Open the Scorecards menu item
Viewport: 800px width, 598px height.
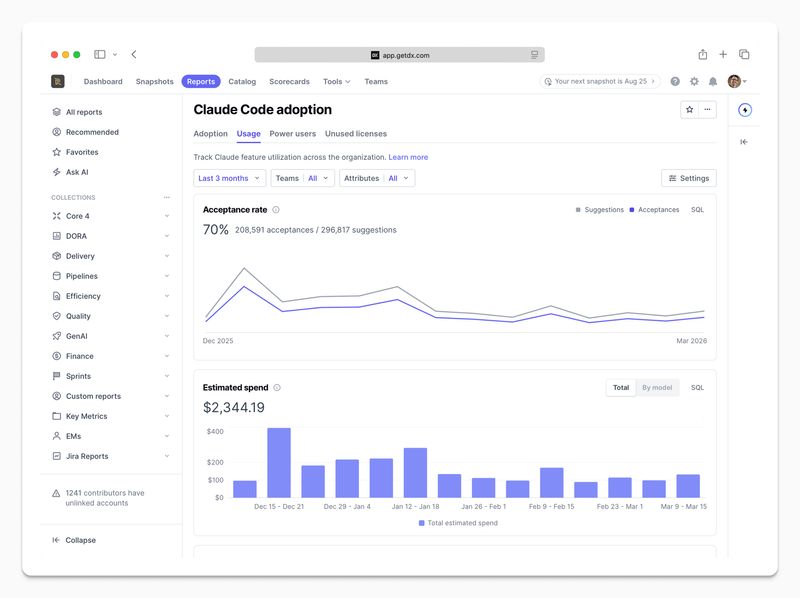pos(289,82)
